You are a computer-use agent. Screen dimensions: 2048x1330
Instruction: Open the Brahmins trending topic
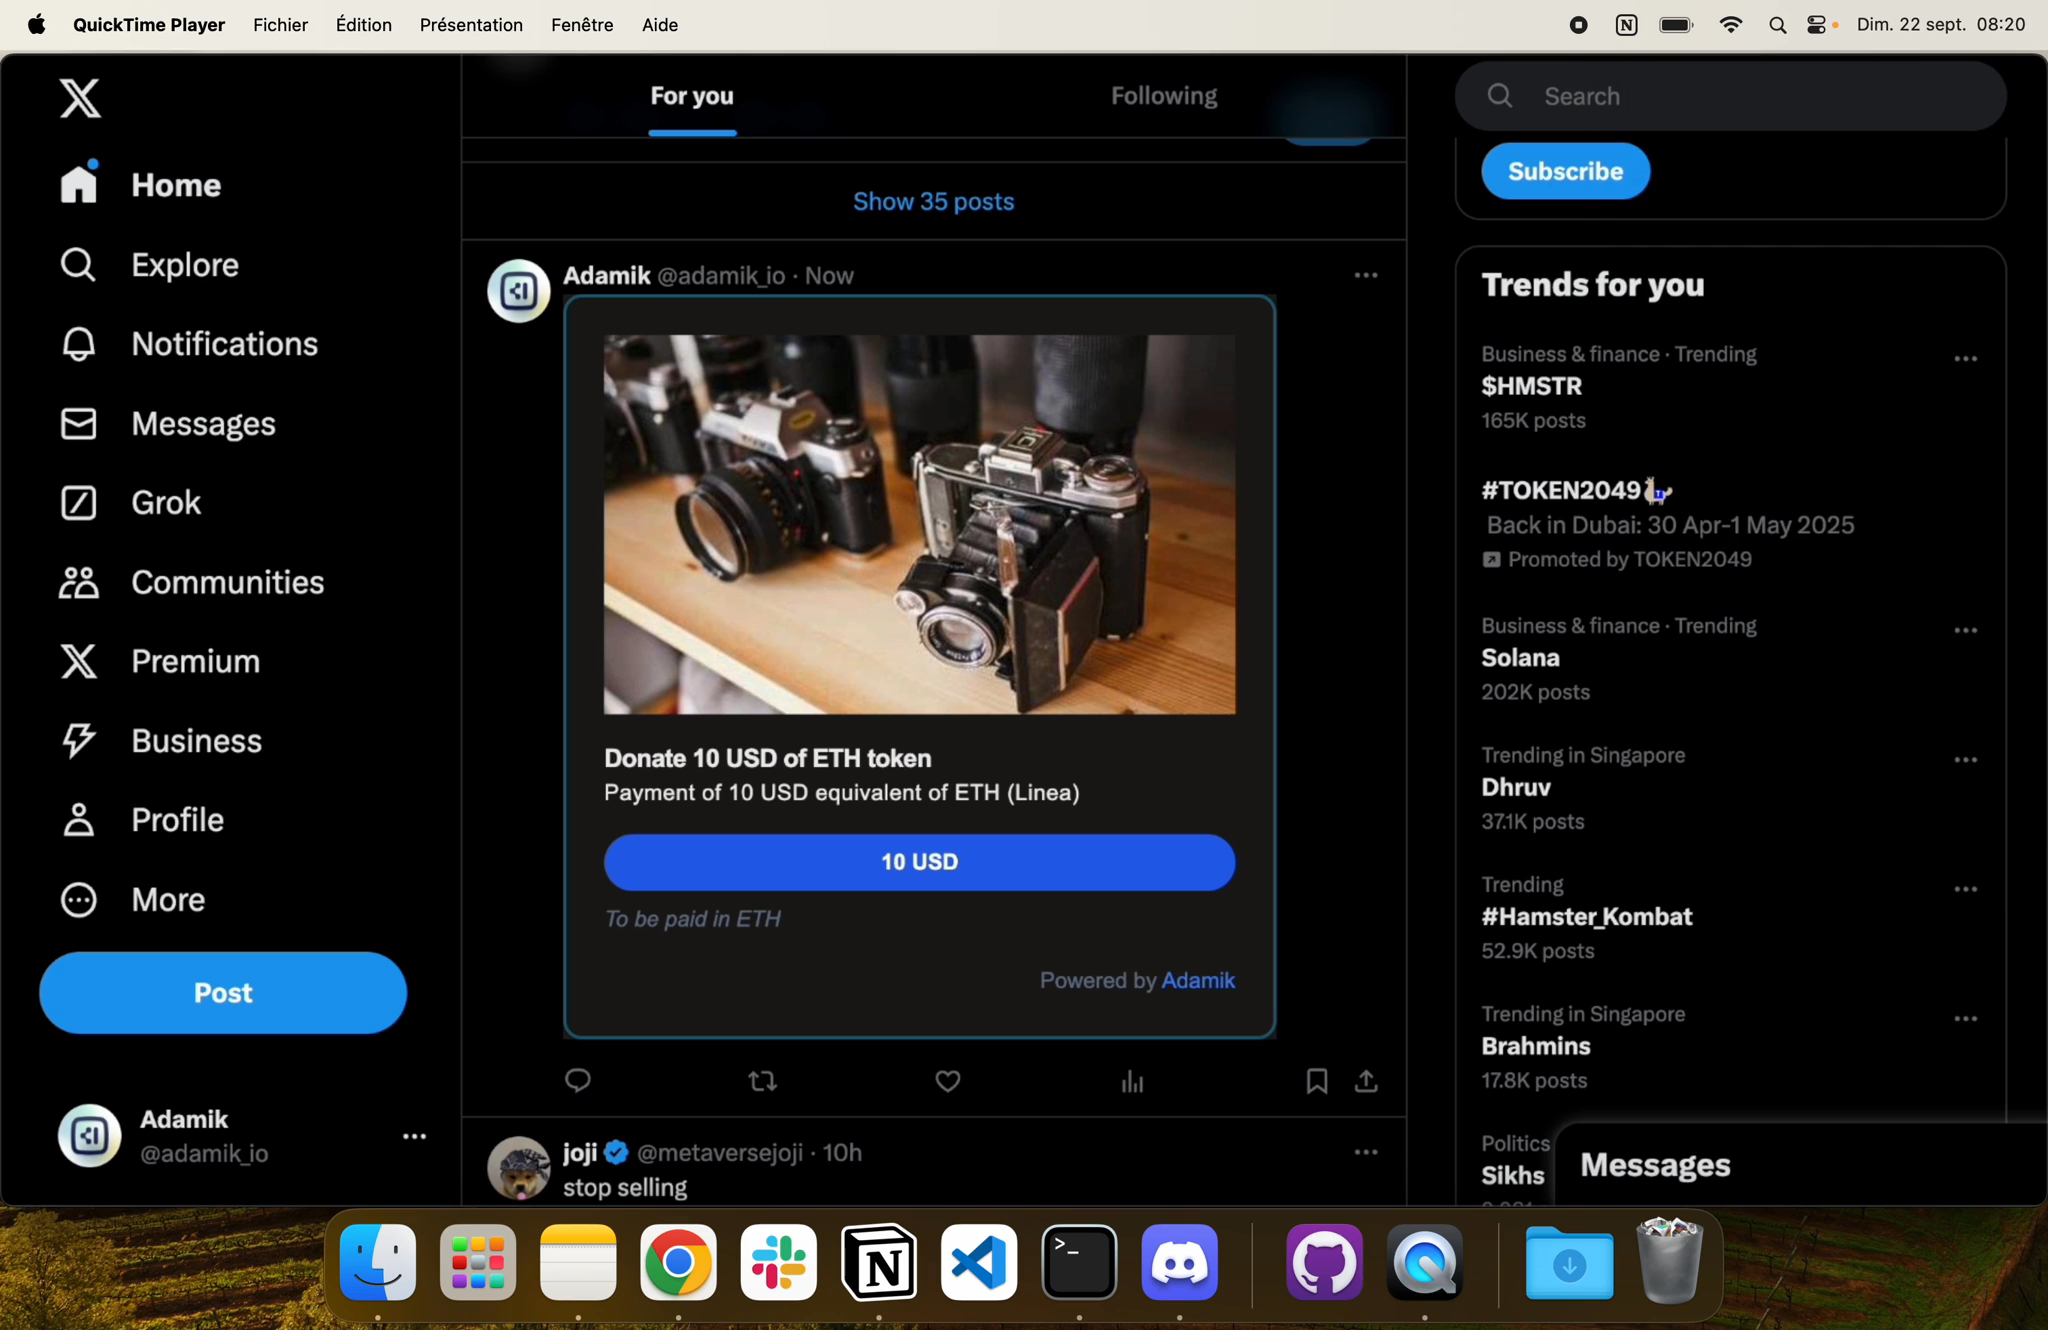tap(1536, 1046)
